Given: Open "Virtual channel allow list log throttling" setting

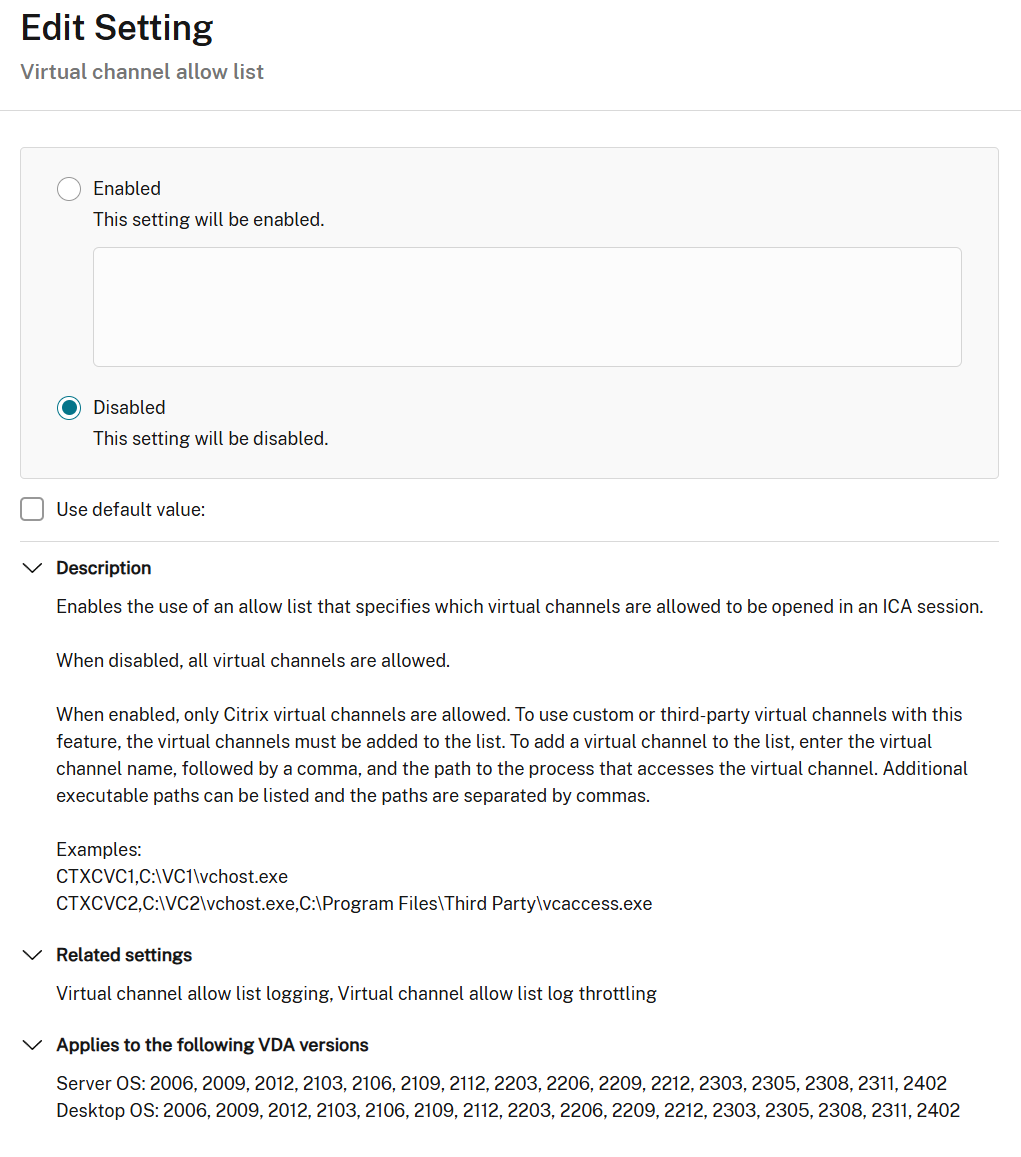Looking at the screenshot, I should pyautogui.click(x=497, y=994).
